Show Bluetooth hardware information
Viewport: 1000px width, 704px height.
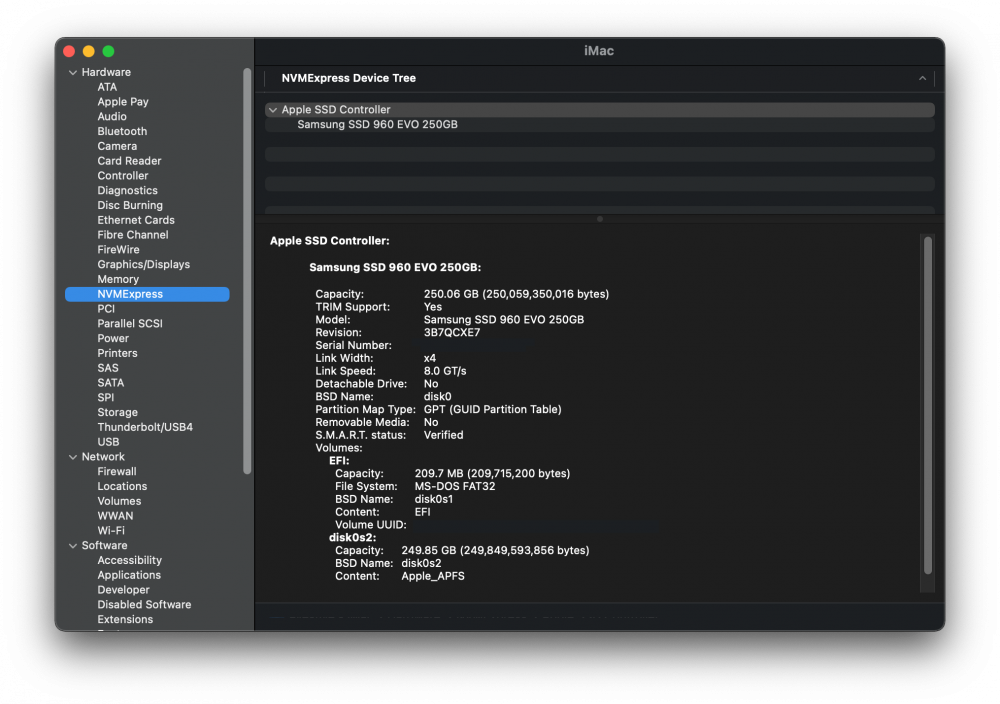click(122, 131)
